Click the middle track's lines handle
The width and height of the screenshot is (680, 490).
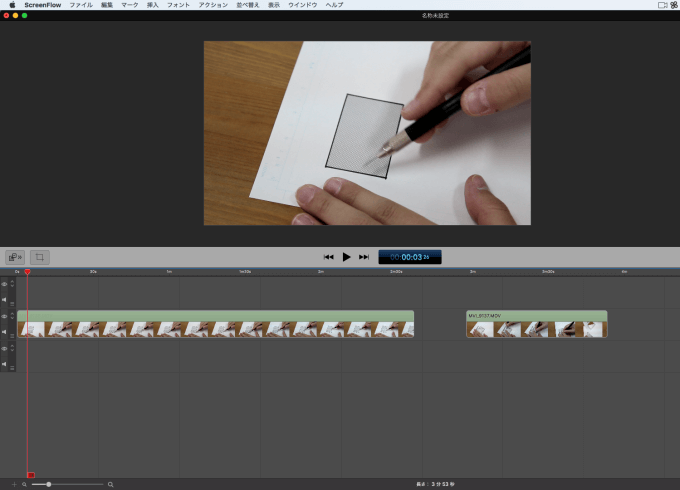pos(12,336)
